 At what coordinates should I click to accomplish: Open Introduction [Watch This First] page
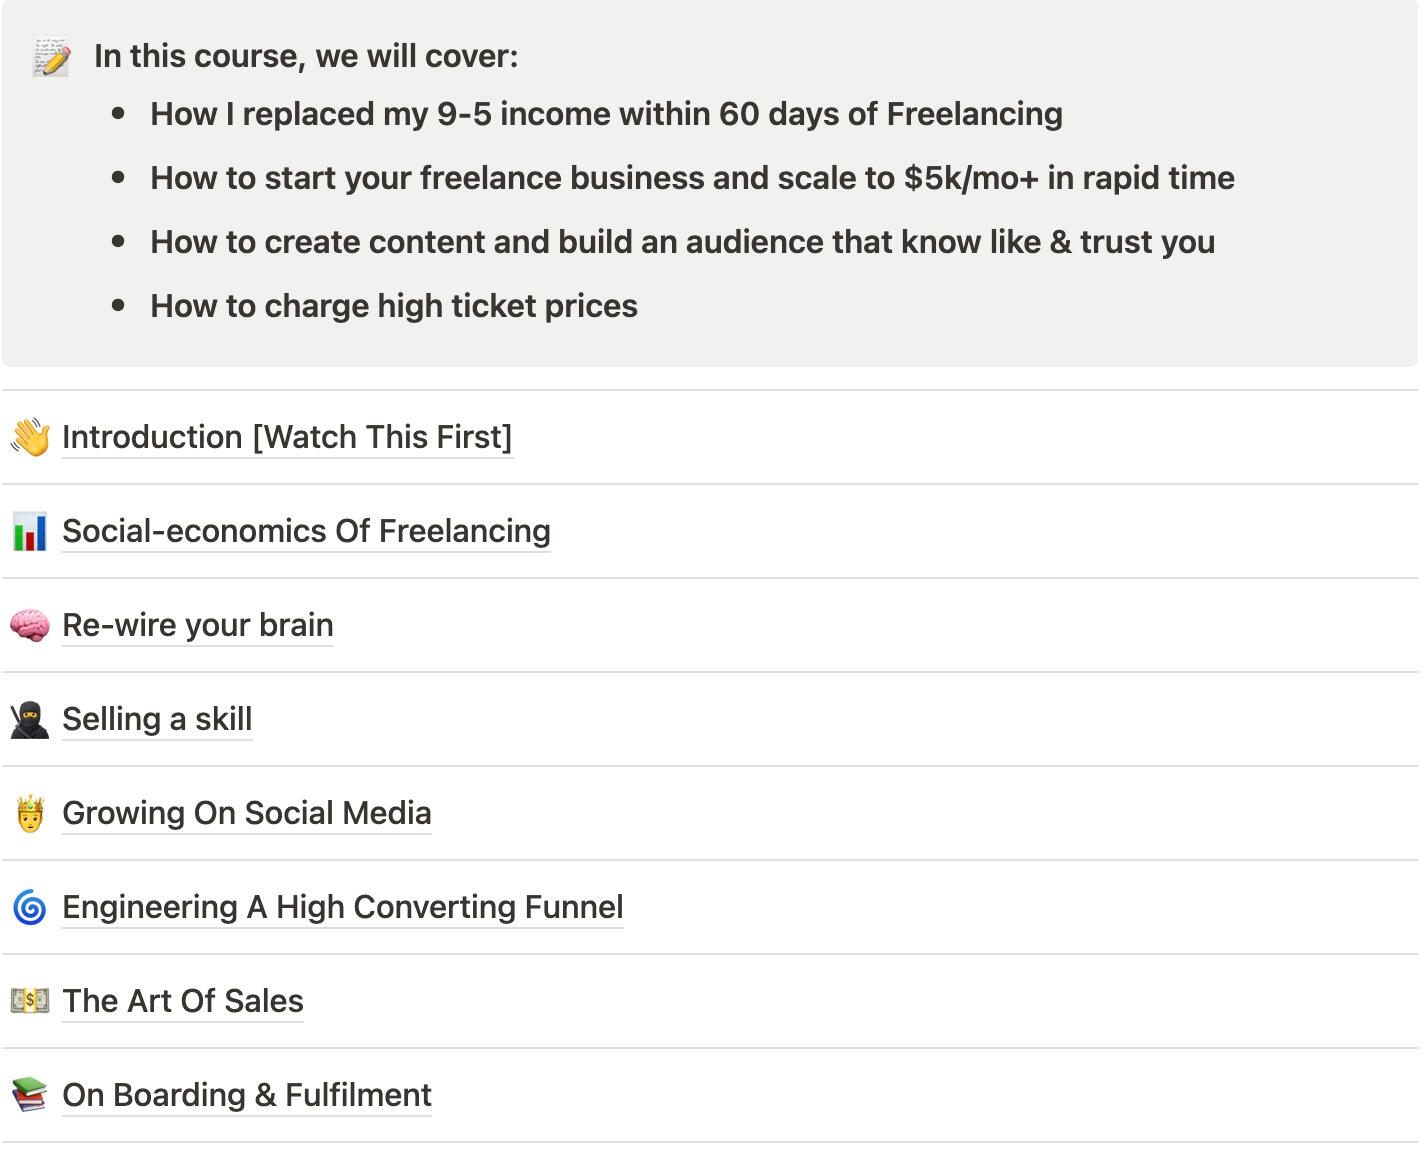[287, 437]
